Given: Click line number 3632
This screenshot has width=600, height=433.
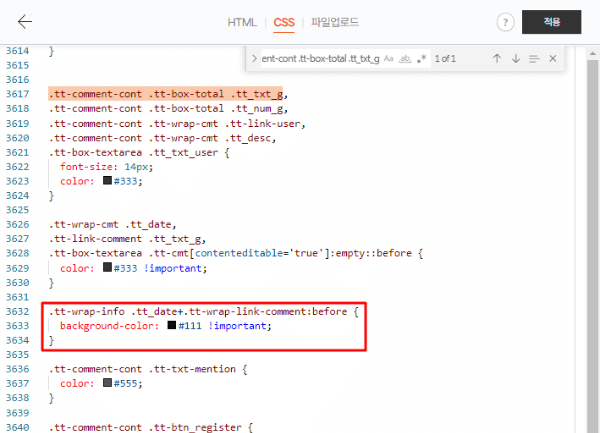Looking at the screenshot, I should tap(18, 311).
